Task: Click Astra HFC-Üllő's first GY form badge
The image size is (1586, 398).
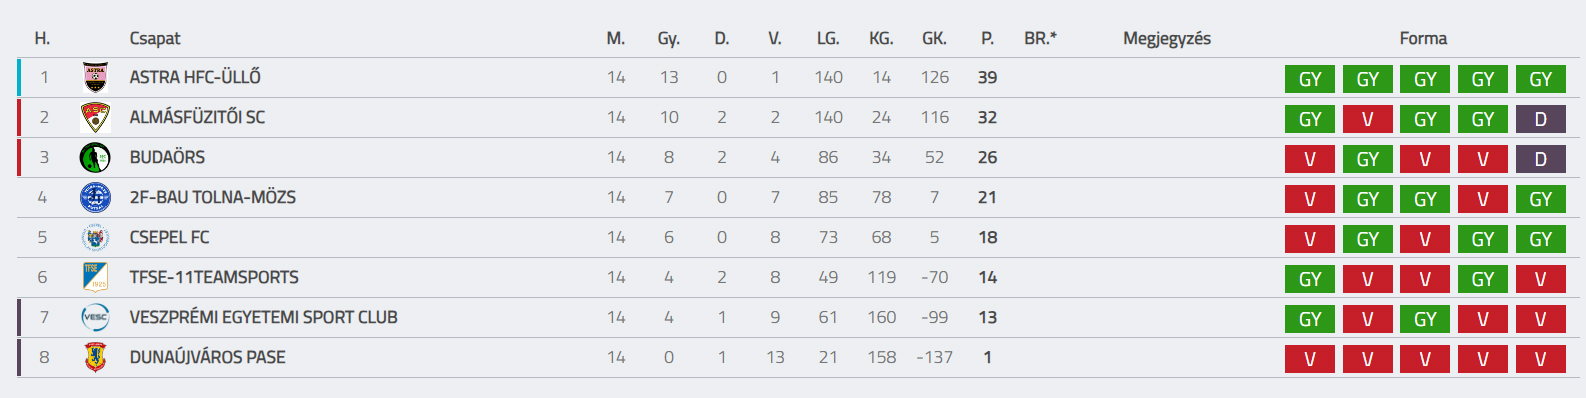Action: [x=1310, y=79]
